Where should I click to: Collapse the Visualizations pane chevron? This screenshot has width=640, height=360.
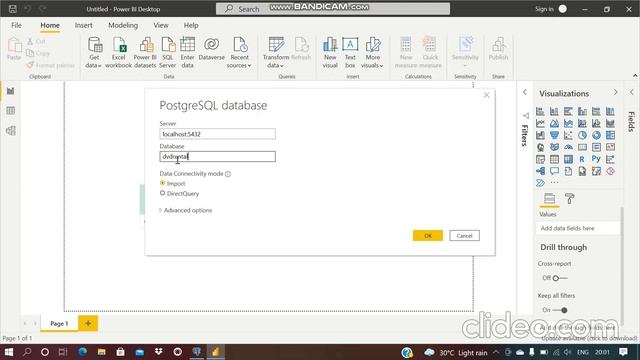[x=616, y=93]
